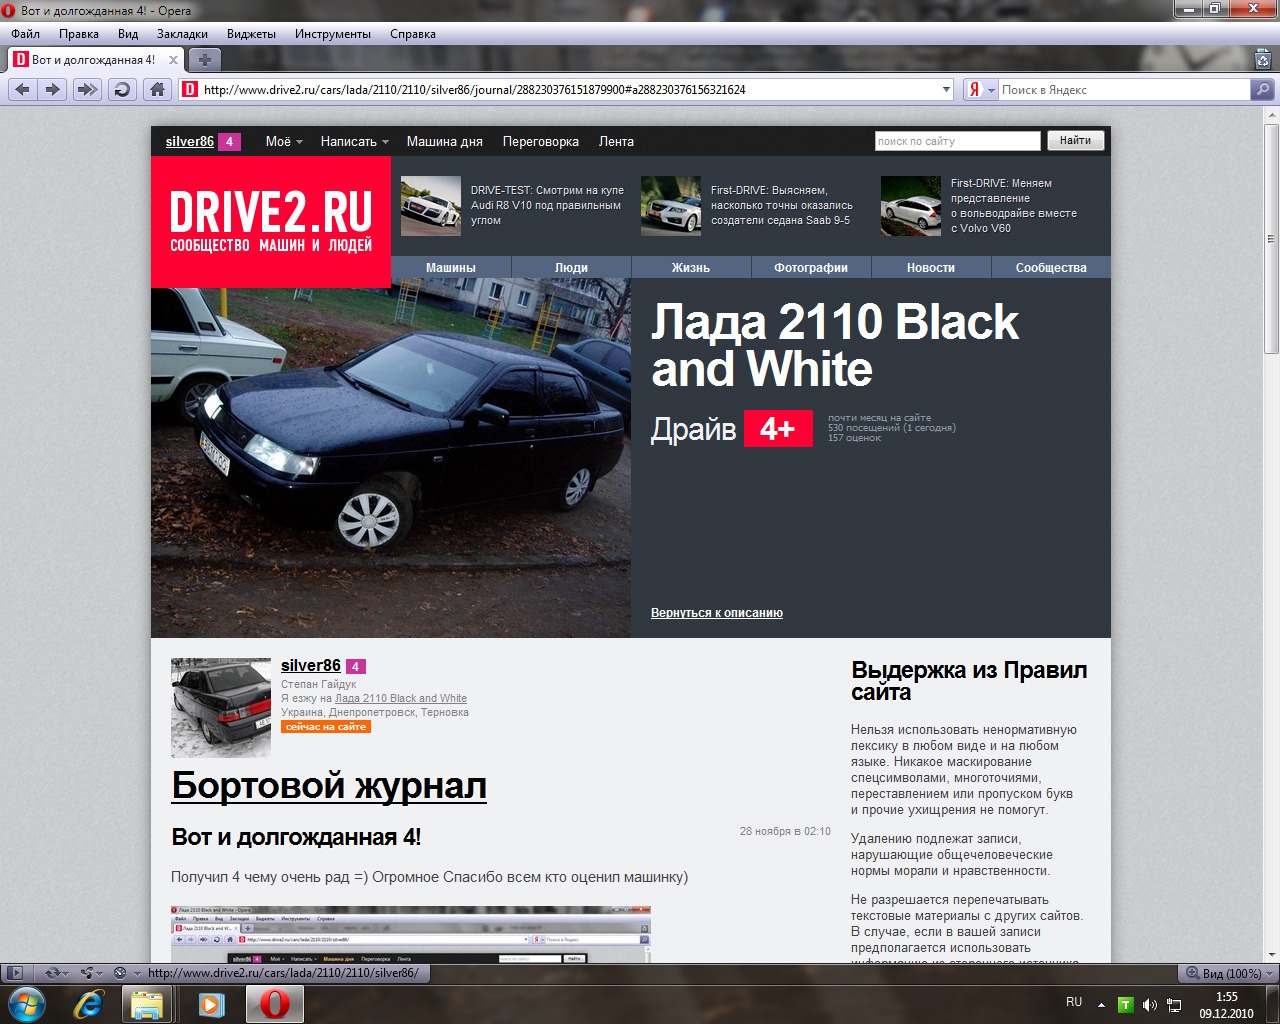The width and height of the screenshot is (1280, 1024).
Task: Open Opera Turbo icon in status bar
Action: pos(126,972)
